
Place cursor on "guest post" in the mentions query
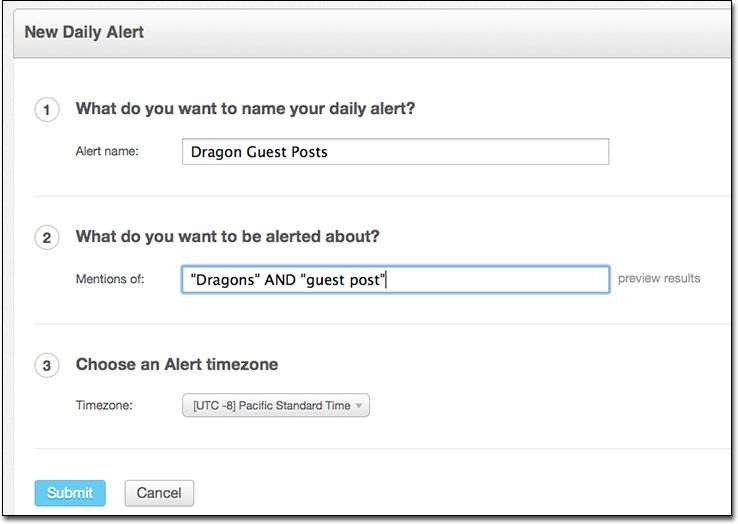(x=340, y=280)
